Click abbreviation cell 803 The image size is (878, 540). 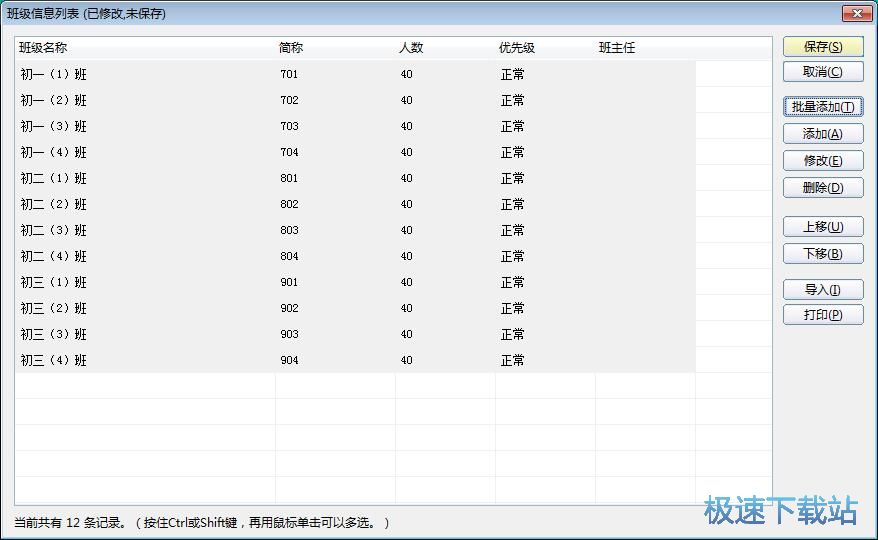pyautogui.click(x=289, y=230)
